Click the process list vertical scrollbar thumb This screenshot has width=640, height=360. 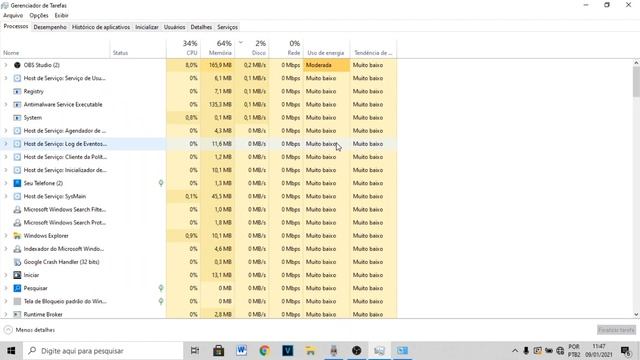point(636,82)
